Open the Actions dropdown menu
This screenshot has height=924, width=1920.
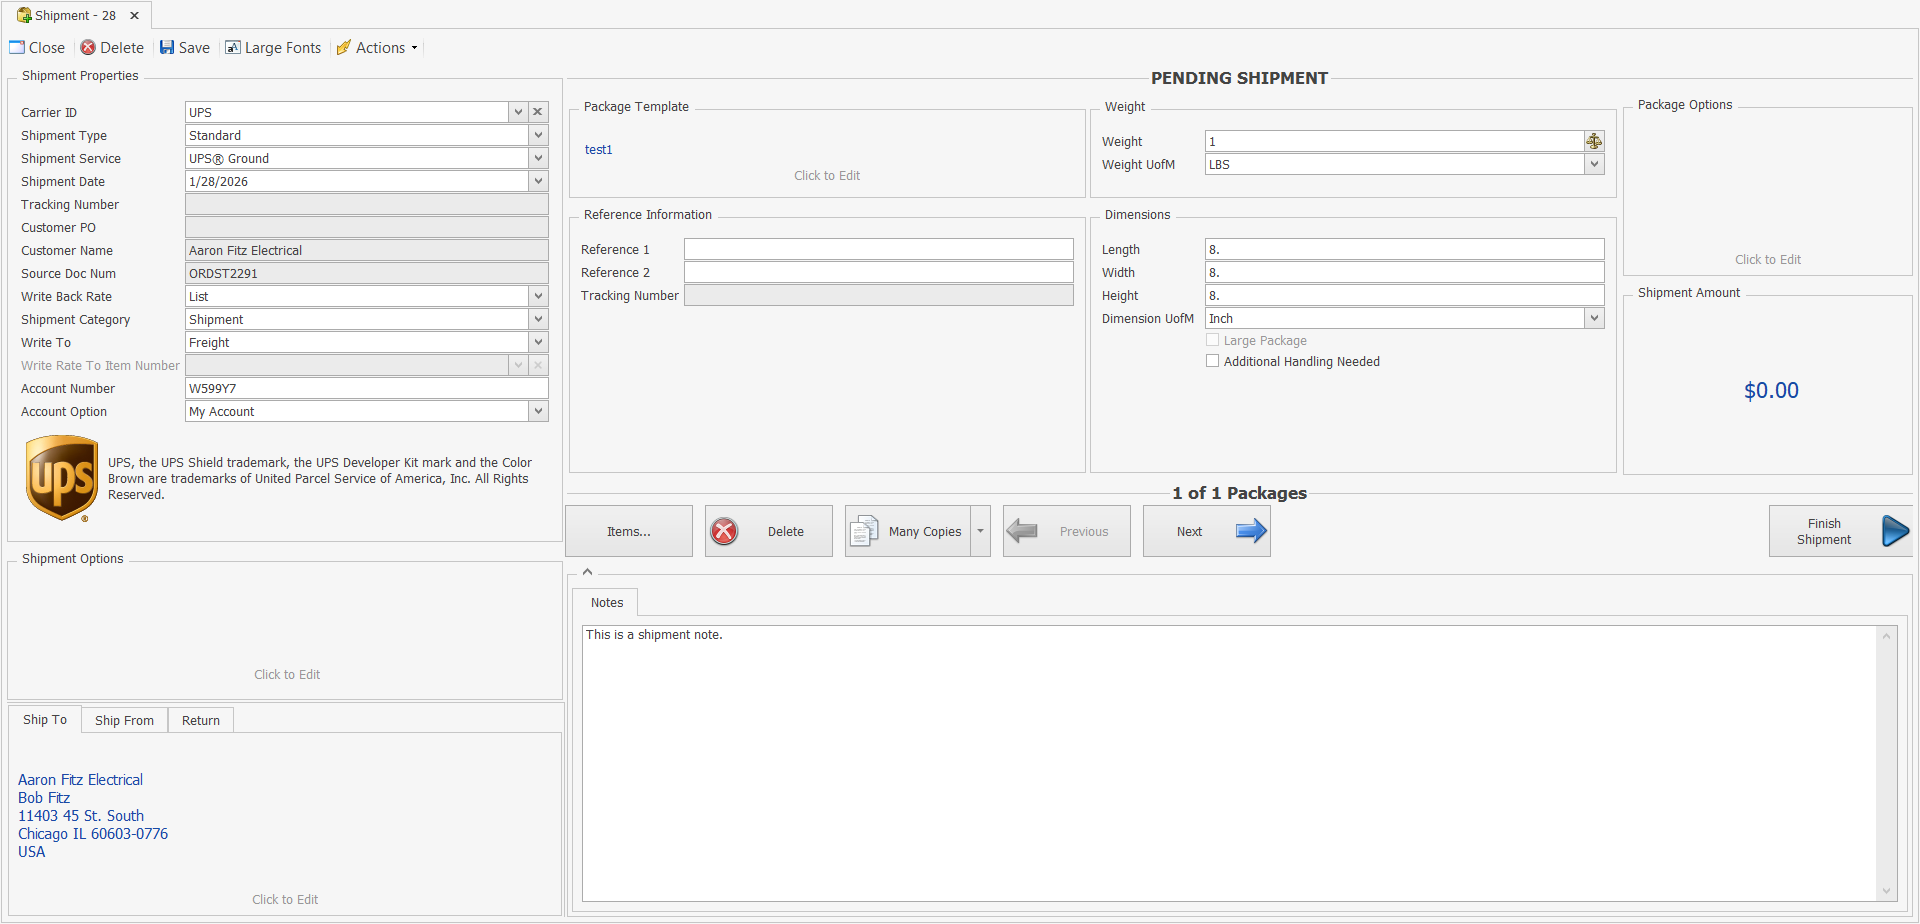tap(380, 48)
